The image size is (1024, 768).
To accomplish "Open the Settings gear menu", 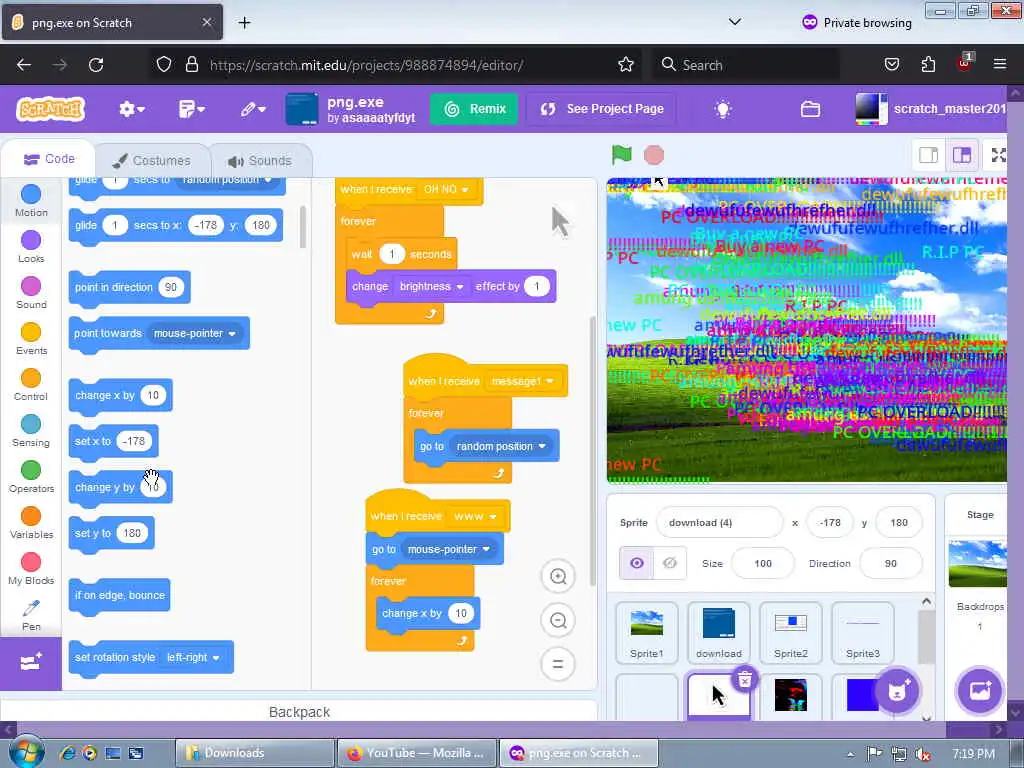I will (131, 109).
